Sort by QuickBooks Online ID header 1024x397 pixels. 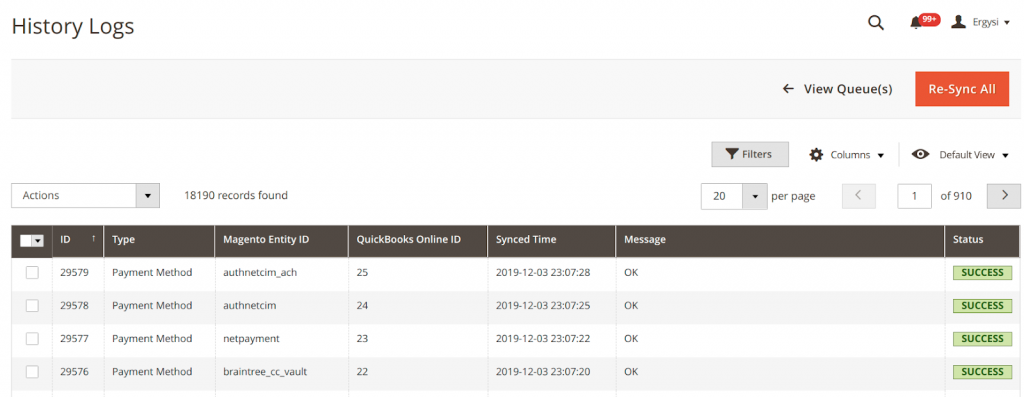pos(418,240)
